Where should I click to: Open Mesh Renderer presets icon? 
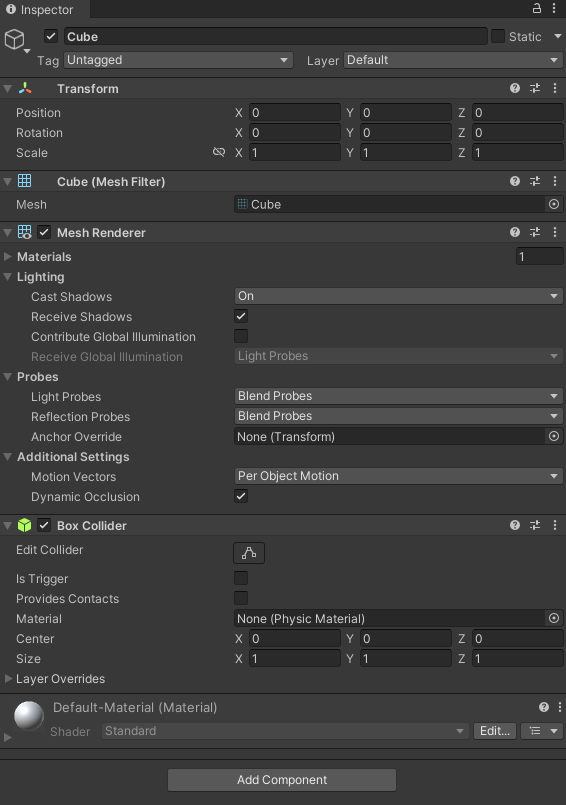point(535,232)
